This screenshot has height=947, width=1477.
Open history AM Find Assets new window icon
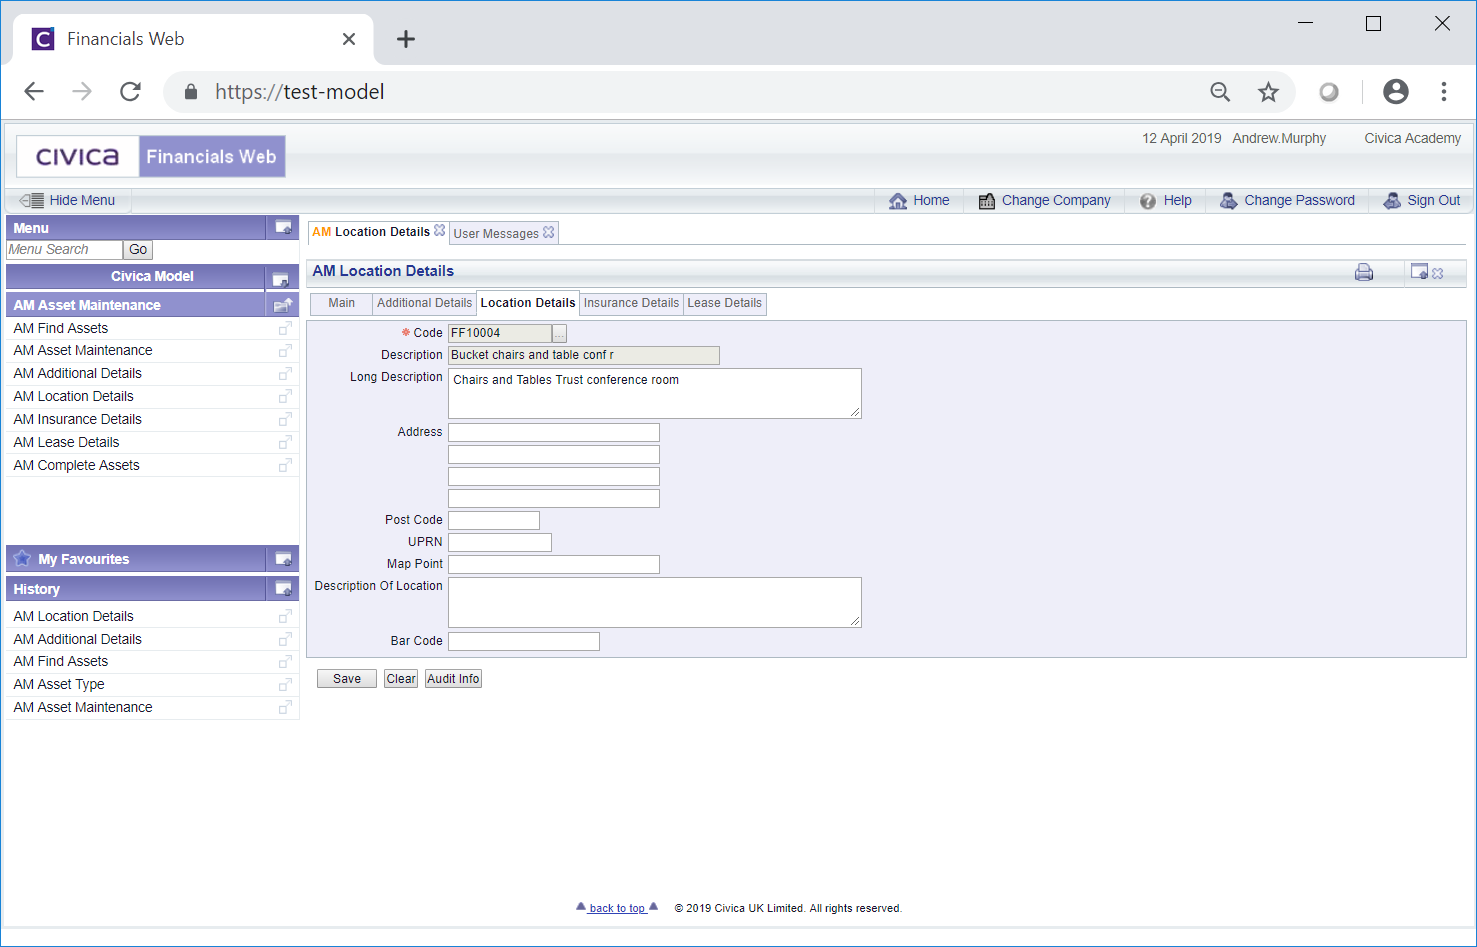[285, 662]
